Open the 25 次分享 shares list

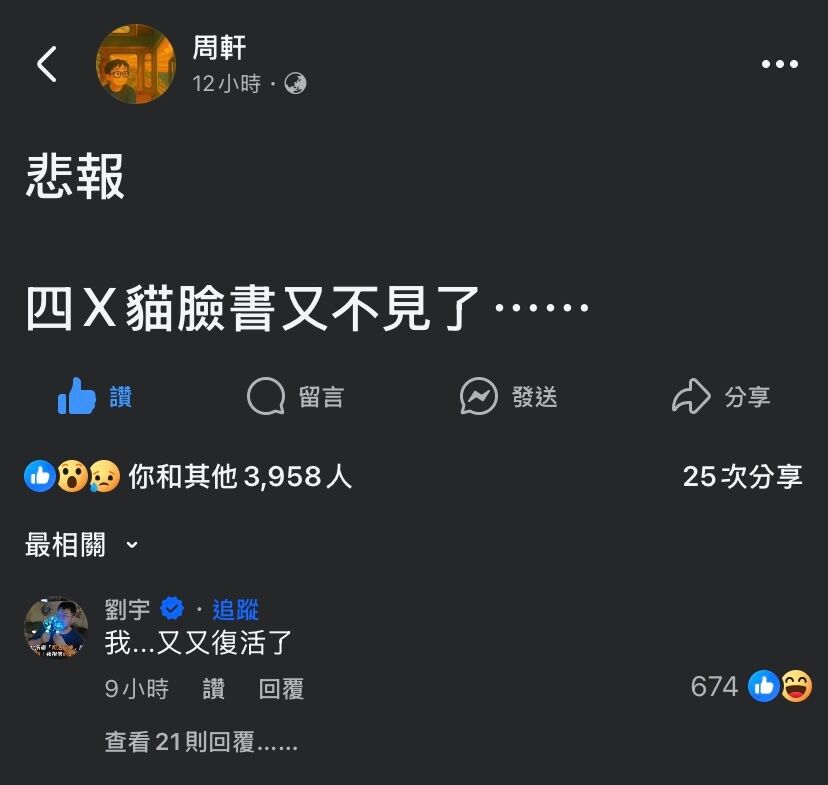(x=742, y=476)
